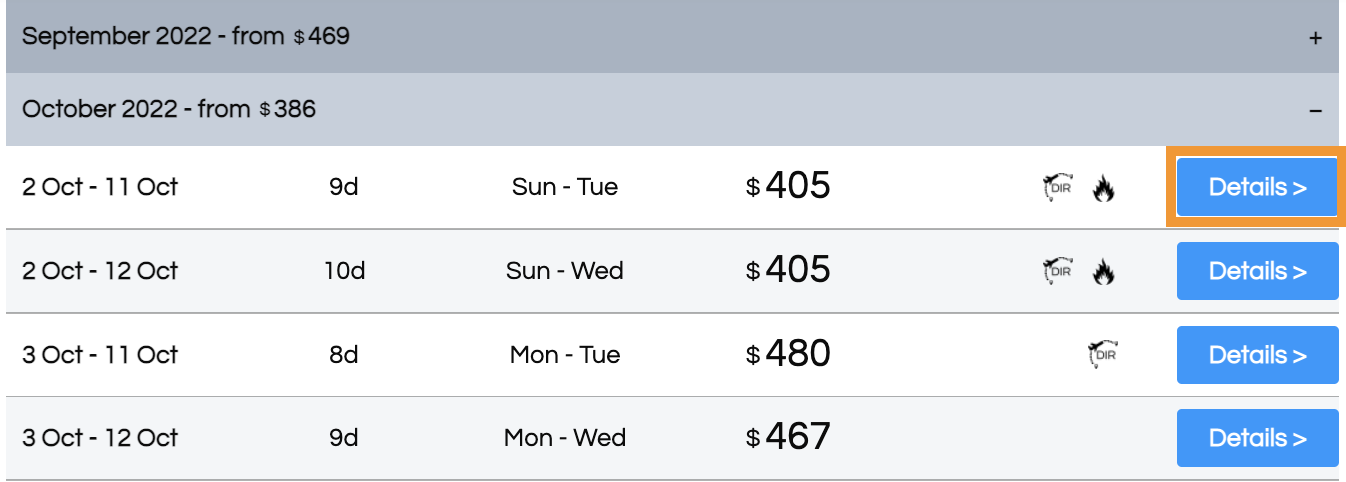The image size is (1346, 482).
Task: Click the 8d duration label
Action: [344, 355]
